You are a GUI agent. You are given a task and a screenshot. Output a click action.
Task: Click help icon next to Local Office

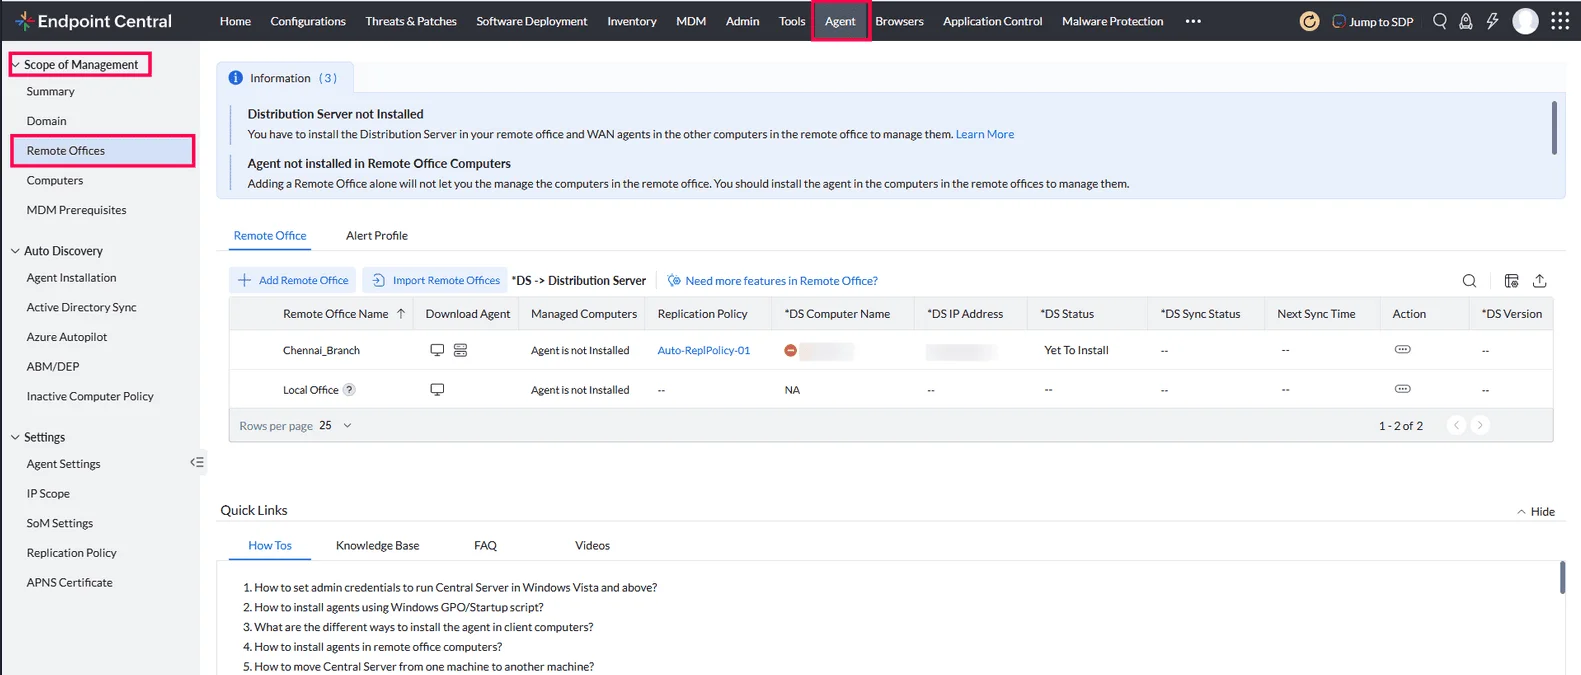349,390
